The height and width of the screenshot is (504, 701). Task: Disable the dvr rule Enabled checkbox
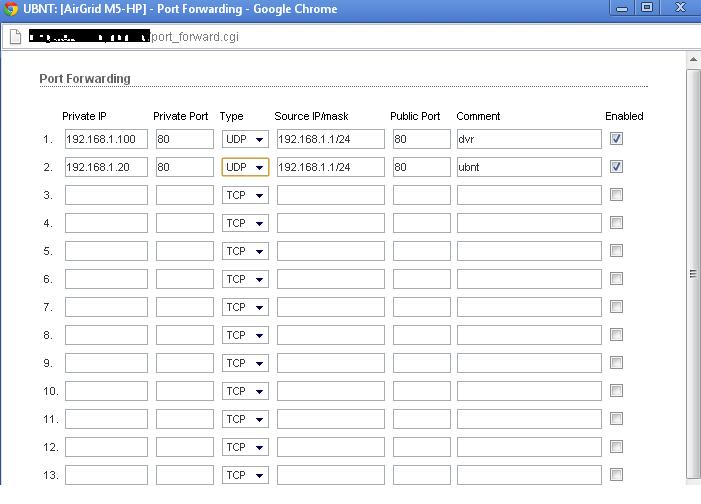[x=616, y=139]
